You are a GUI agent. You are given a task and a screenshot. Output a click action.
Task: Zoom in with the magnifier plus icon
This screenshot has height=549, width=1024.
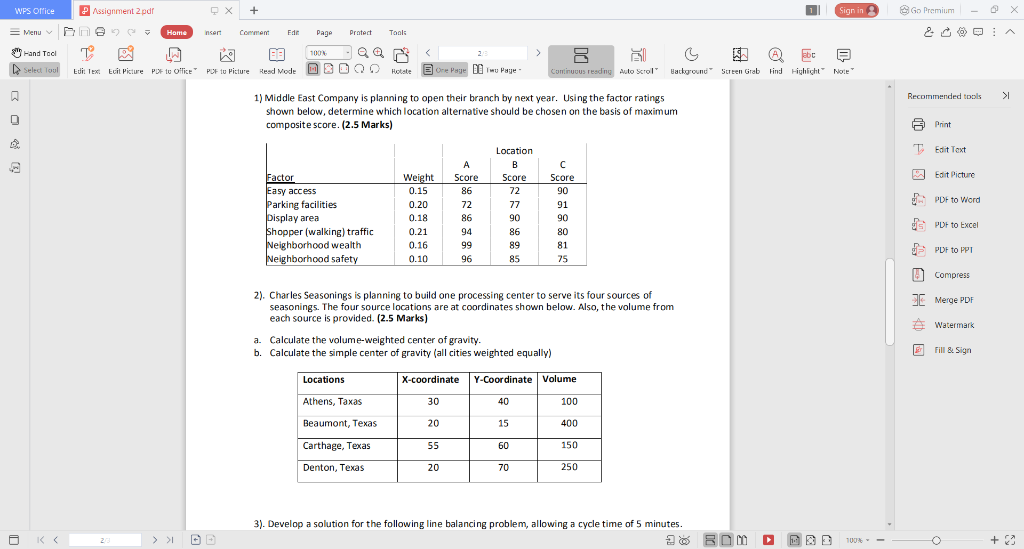pos(378,53)
